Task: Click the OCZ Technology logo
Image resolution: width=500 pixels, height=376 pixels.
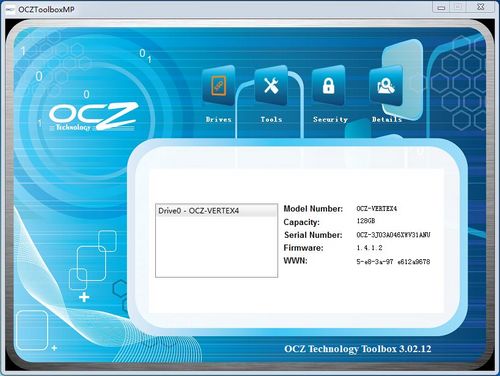Action: coord(93,116)
